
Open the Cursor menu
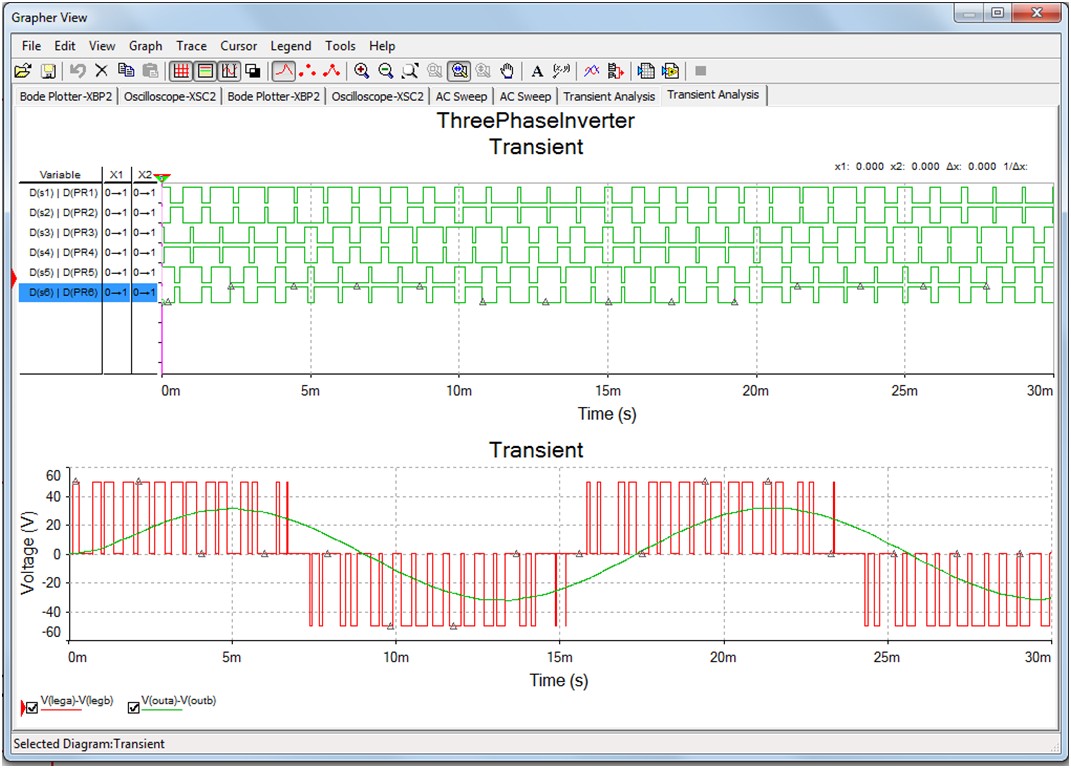point(238,45)
